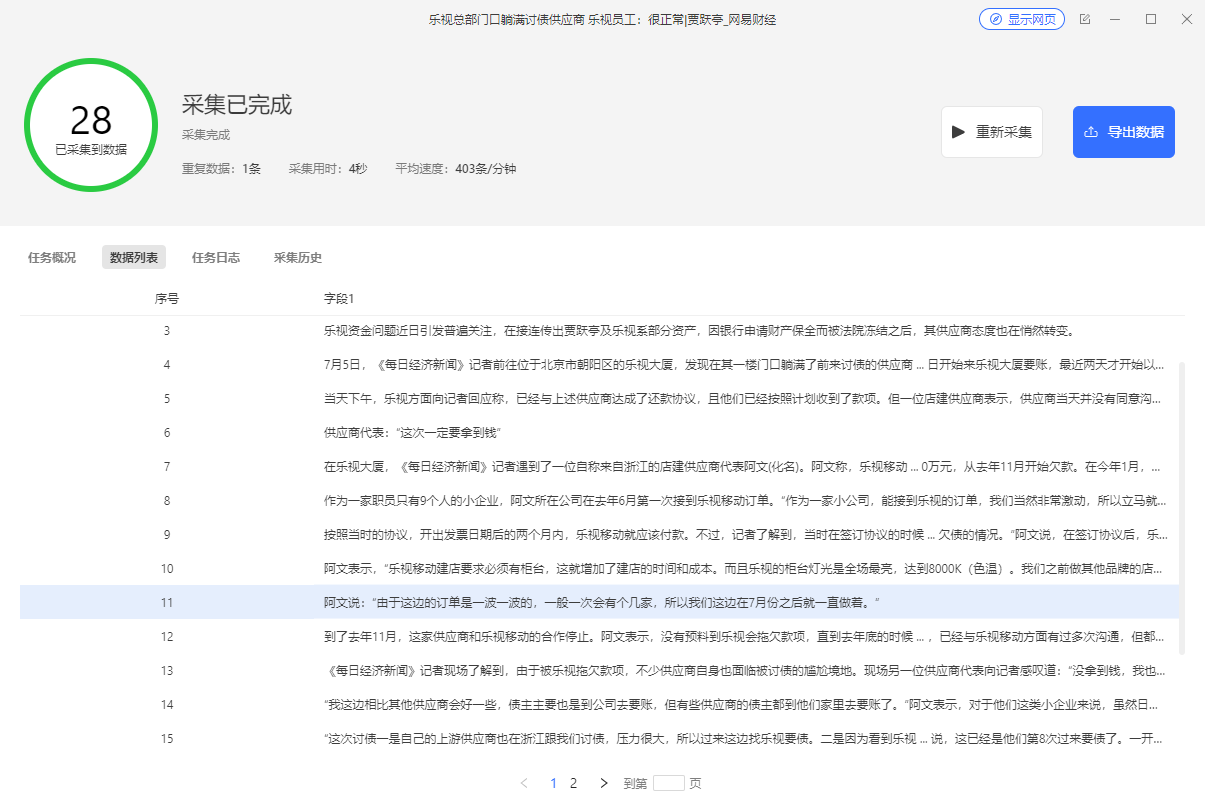The width and height of the screenshot is (1205, 803).
Task: Switch to the 任务日志 tab
Action: pyautogui.click(x=216, y=257)
